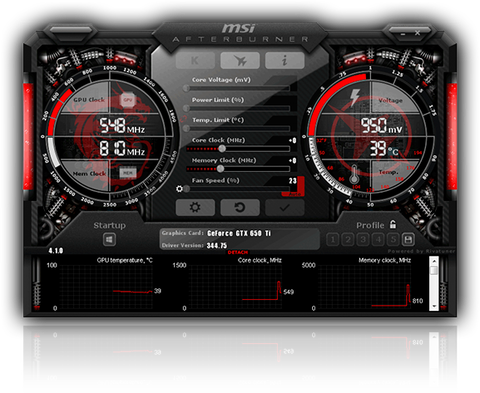Click the Kombustor K button
The image size is (480, 393).
coord(195,60)
